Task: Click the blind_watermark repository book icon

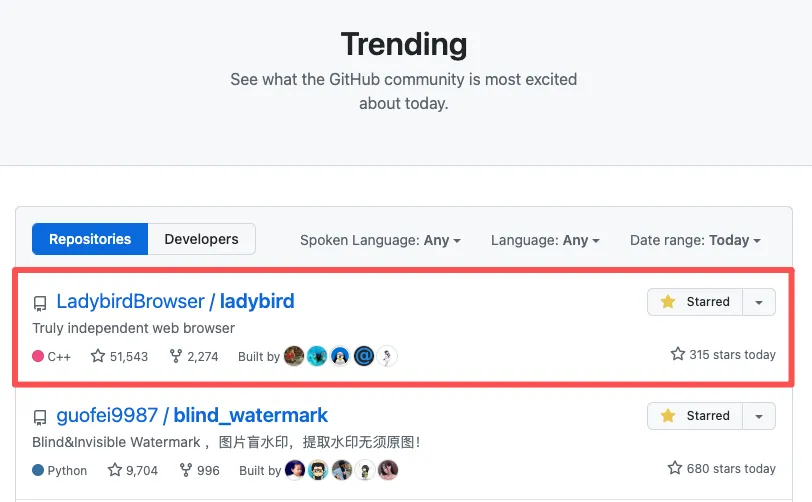Action: [x=40, y=417]
